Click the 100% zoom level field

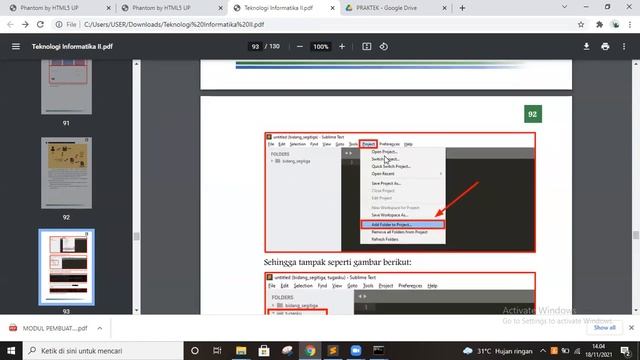pos(320,47)
